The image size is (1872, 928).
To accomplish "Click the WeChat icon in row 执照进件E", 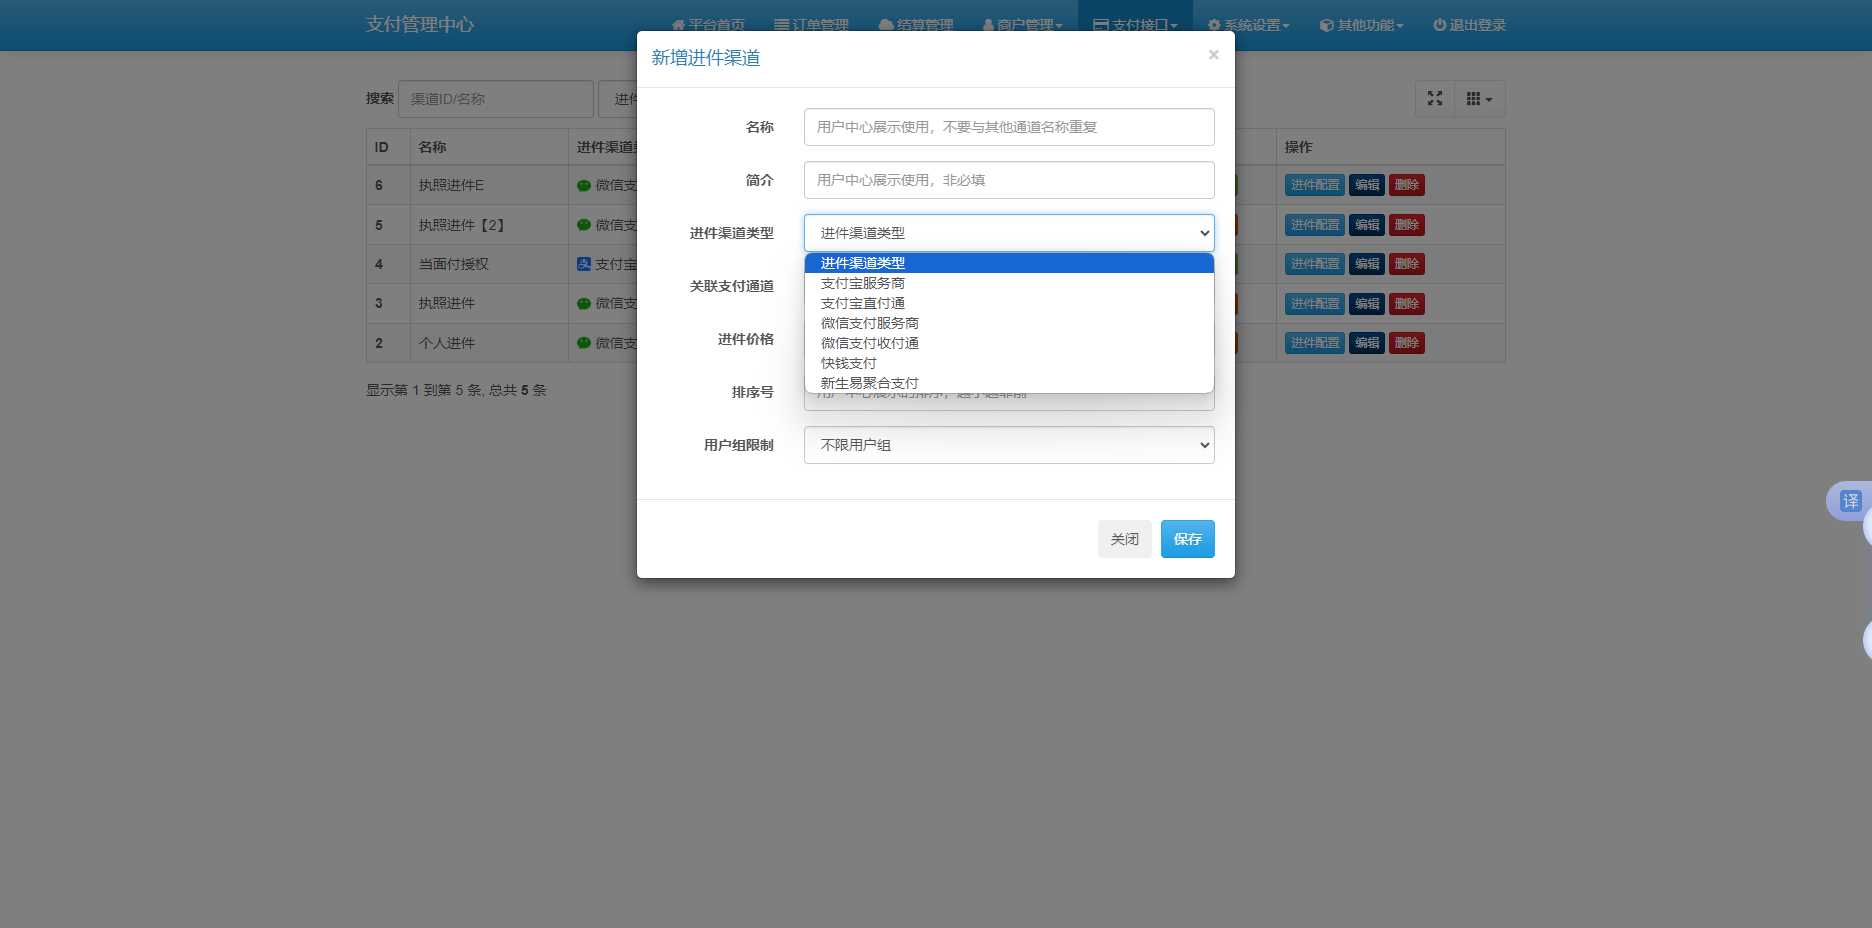I will [x=584, y=185].
